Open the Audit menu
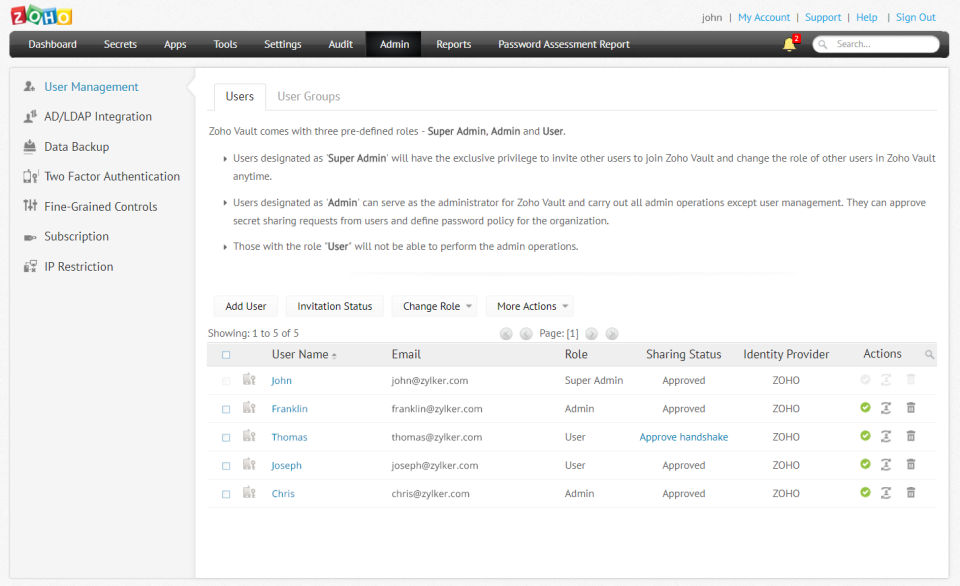 click(340, 44)
